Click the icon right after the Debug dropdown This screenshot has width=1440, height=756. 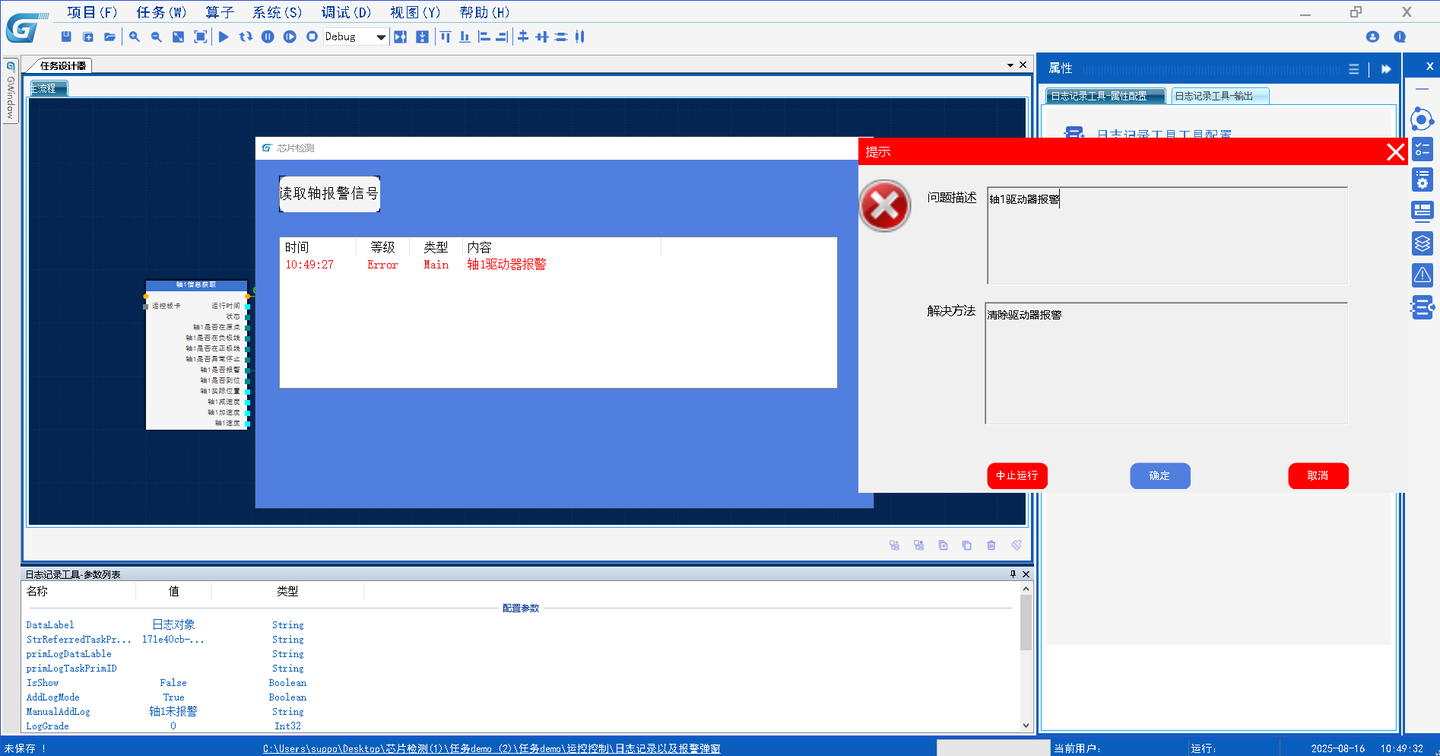pos(400,37)
